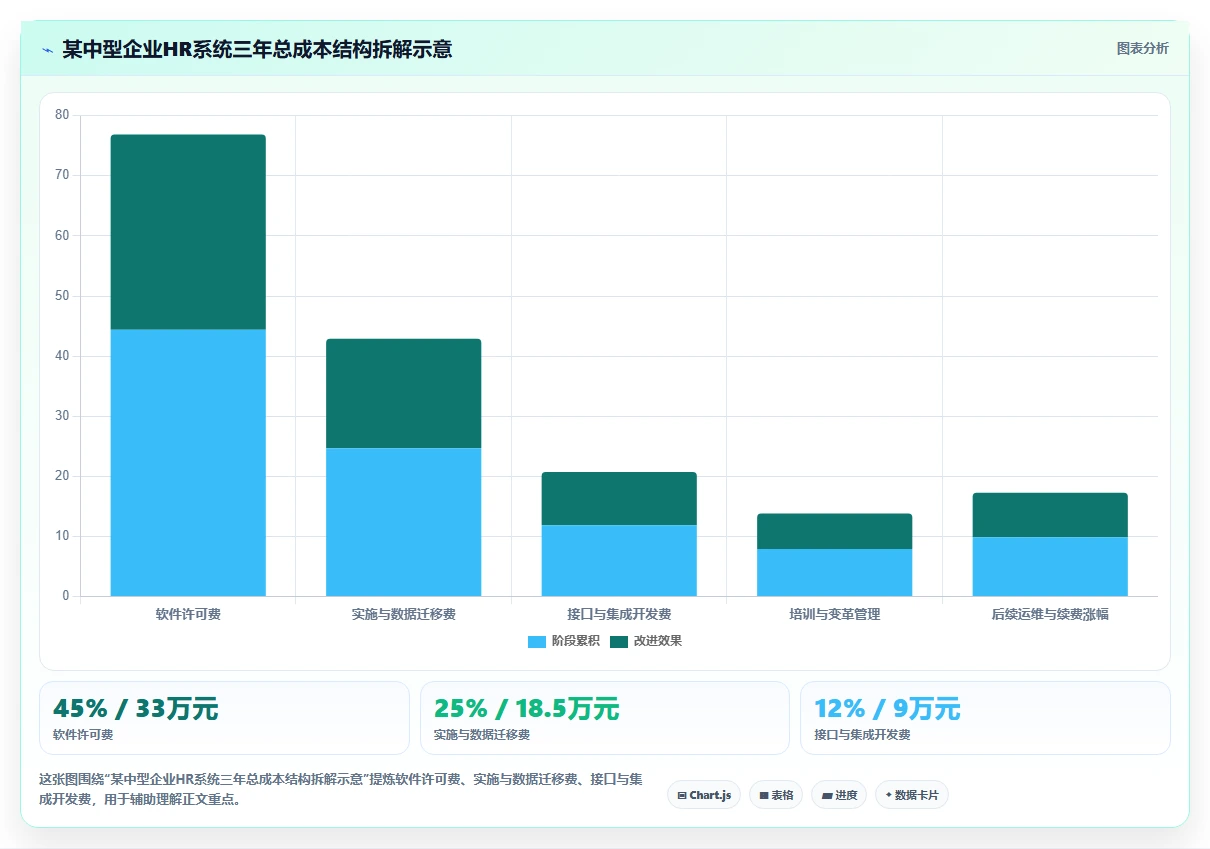1210x849 pixels.
Task: Click the 阶段累积 legend label
Action: (x=575, y=641)
